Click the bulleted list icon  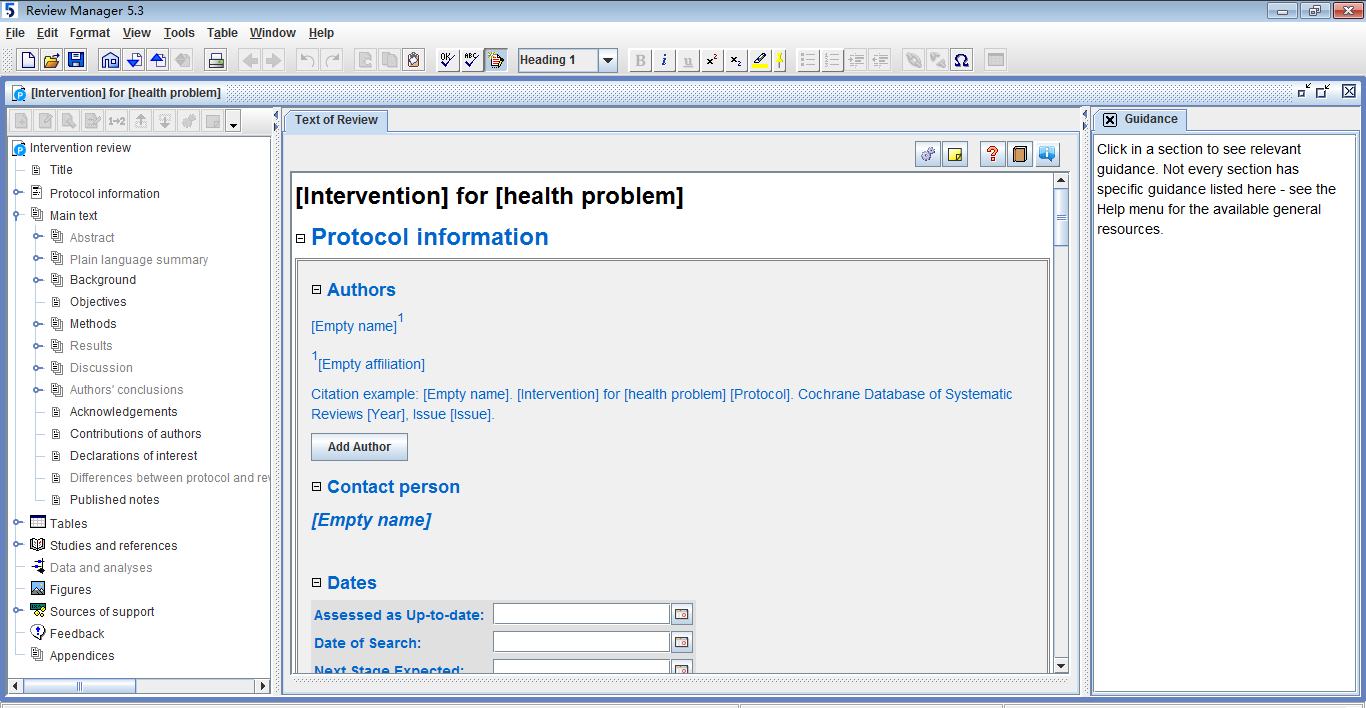tap(809, 60)
